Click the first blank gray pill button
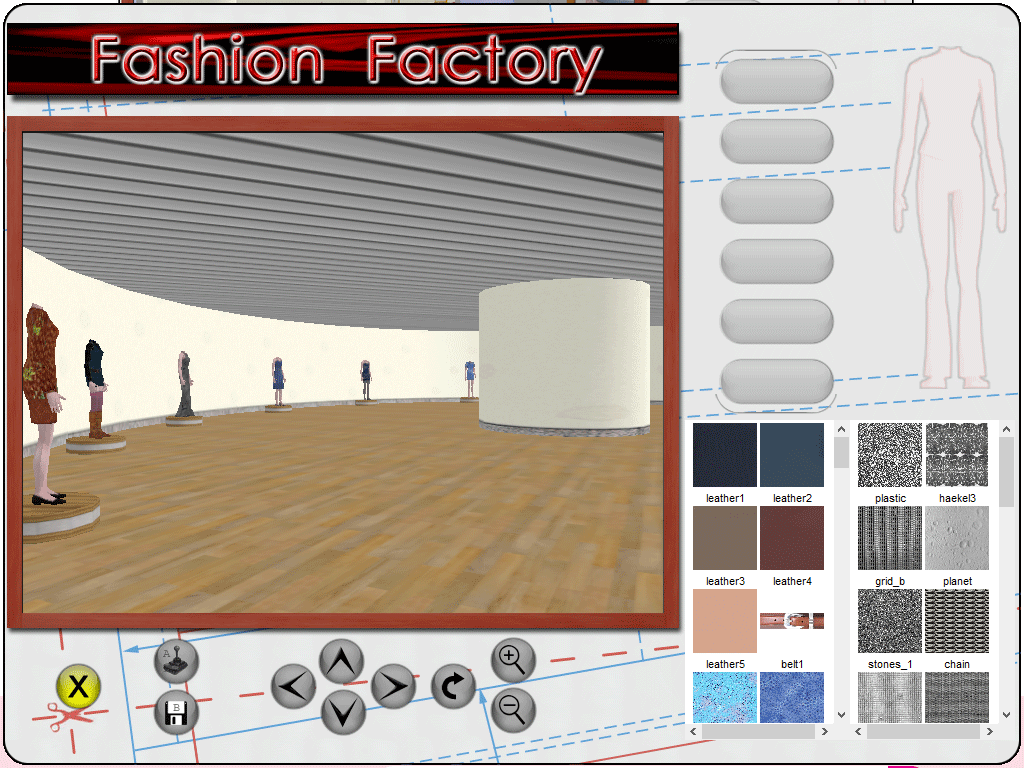The image size is (1024, 768). pos(776,81)
